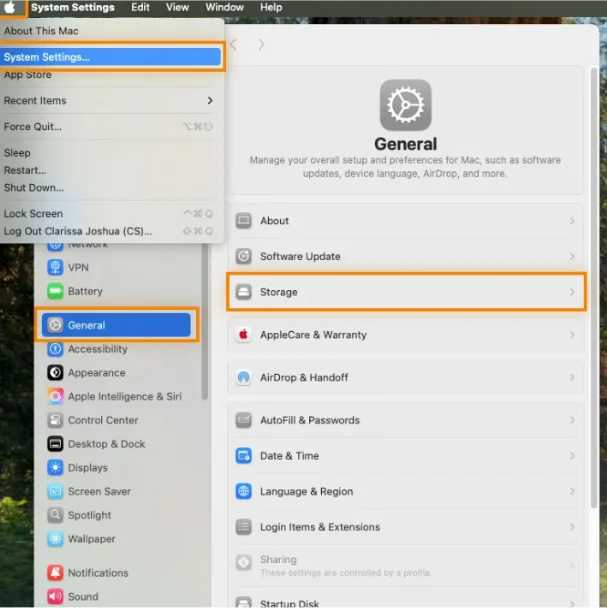Click the Date & Time calendar icon
The height and width of the screenshot is (608, 607).
pyautogui.click(x=244, y=456)
